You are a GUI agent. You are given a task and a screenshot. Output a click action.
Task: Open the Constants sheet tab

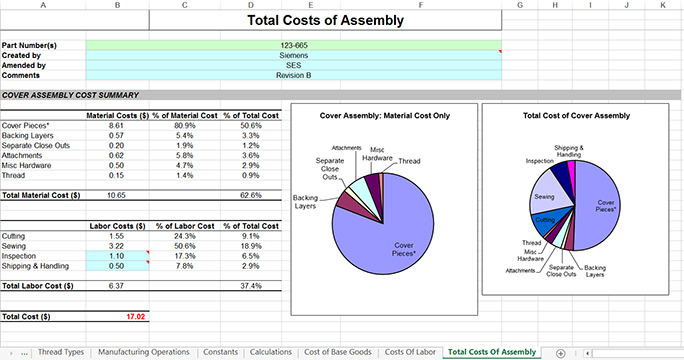(220, 352)
